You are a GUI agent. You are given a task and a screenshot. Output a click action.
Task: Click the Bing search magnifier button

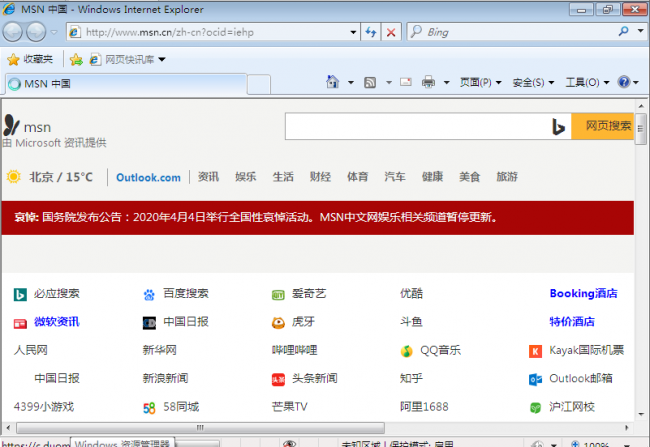(x=623, y=31)
